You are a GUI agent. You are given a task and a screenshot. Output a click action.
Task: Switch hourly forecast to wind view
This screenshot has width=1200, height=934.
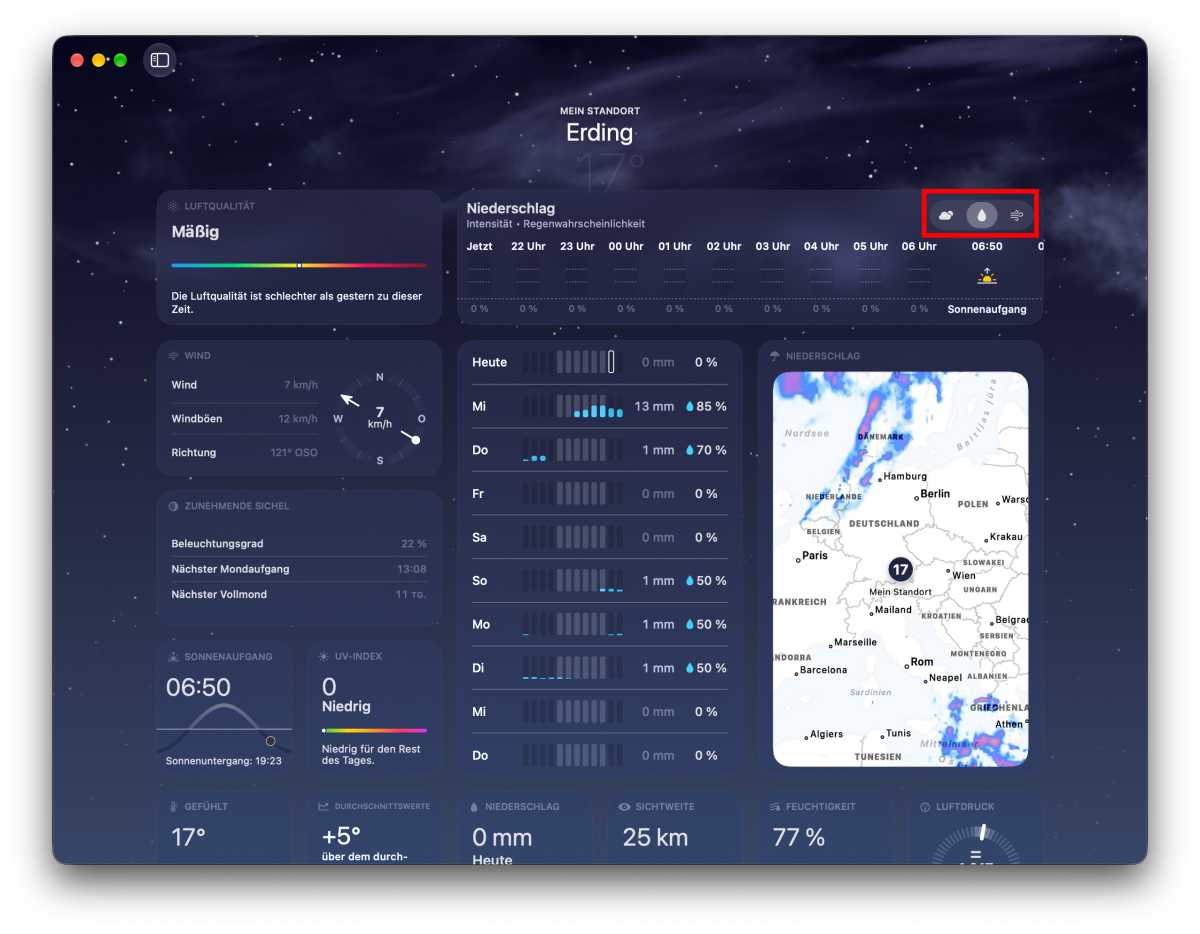[1017, 215]
